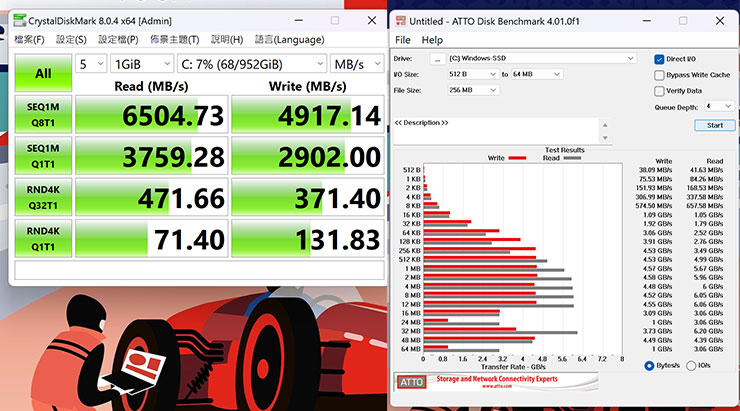Select the IO/s radio button
This screenshot has height=411, width=740.
691,366
